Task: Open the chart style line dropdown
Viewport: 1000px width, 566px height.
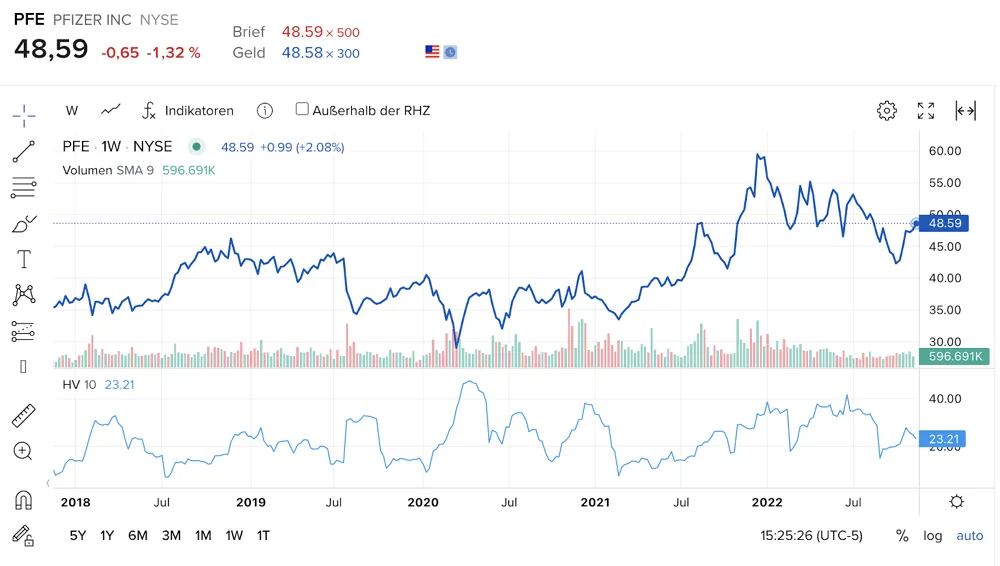Action: coord(111,110)
